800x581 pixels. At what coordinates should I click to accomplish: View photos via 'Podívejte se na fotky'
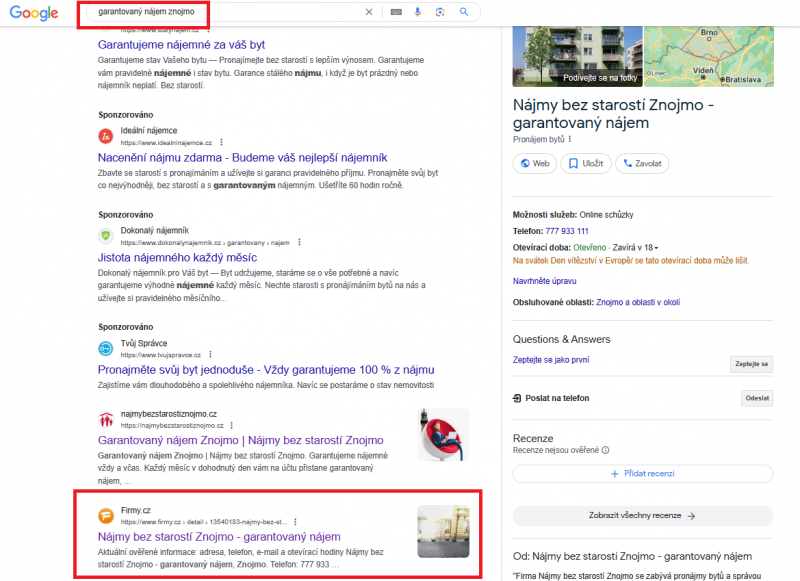tap(600, 78)
